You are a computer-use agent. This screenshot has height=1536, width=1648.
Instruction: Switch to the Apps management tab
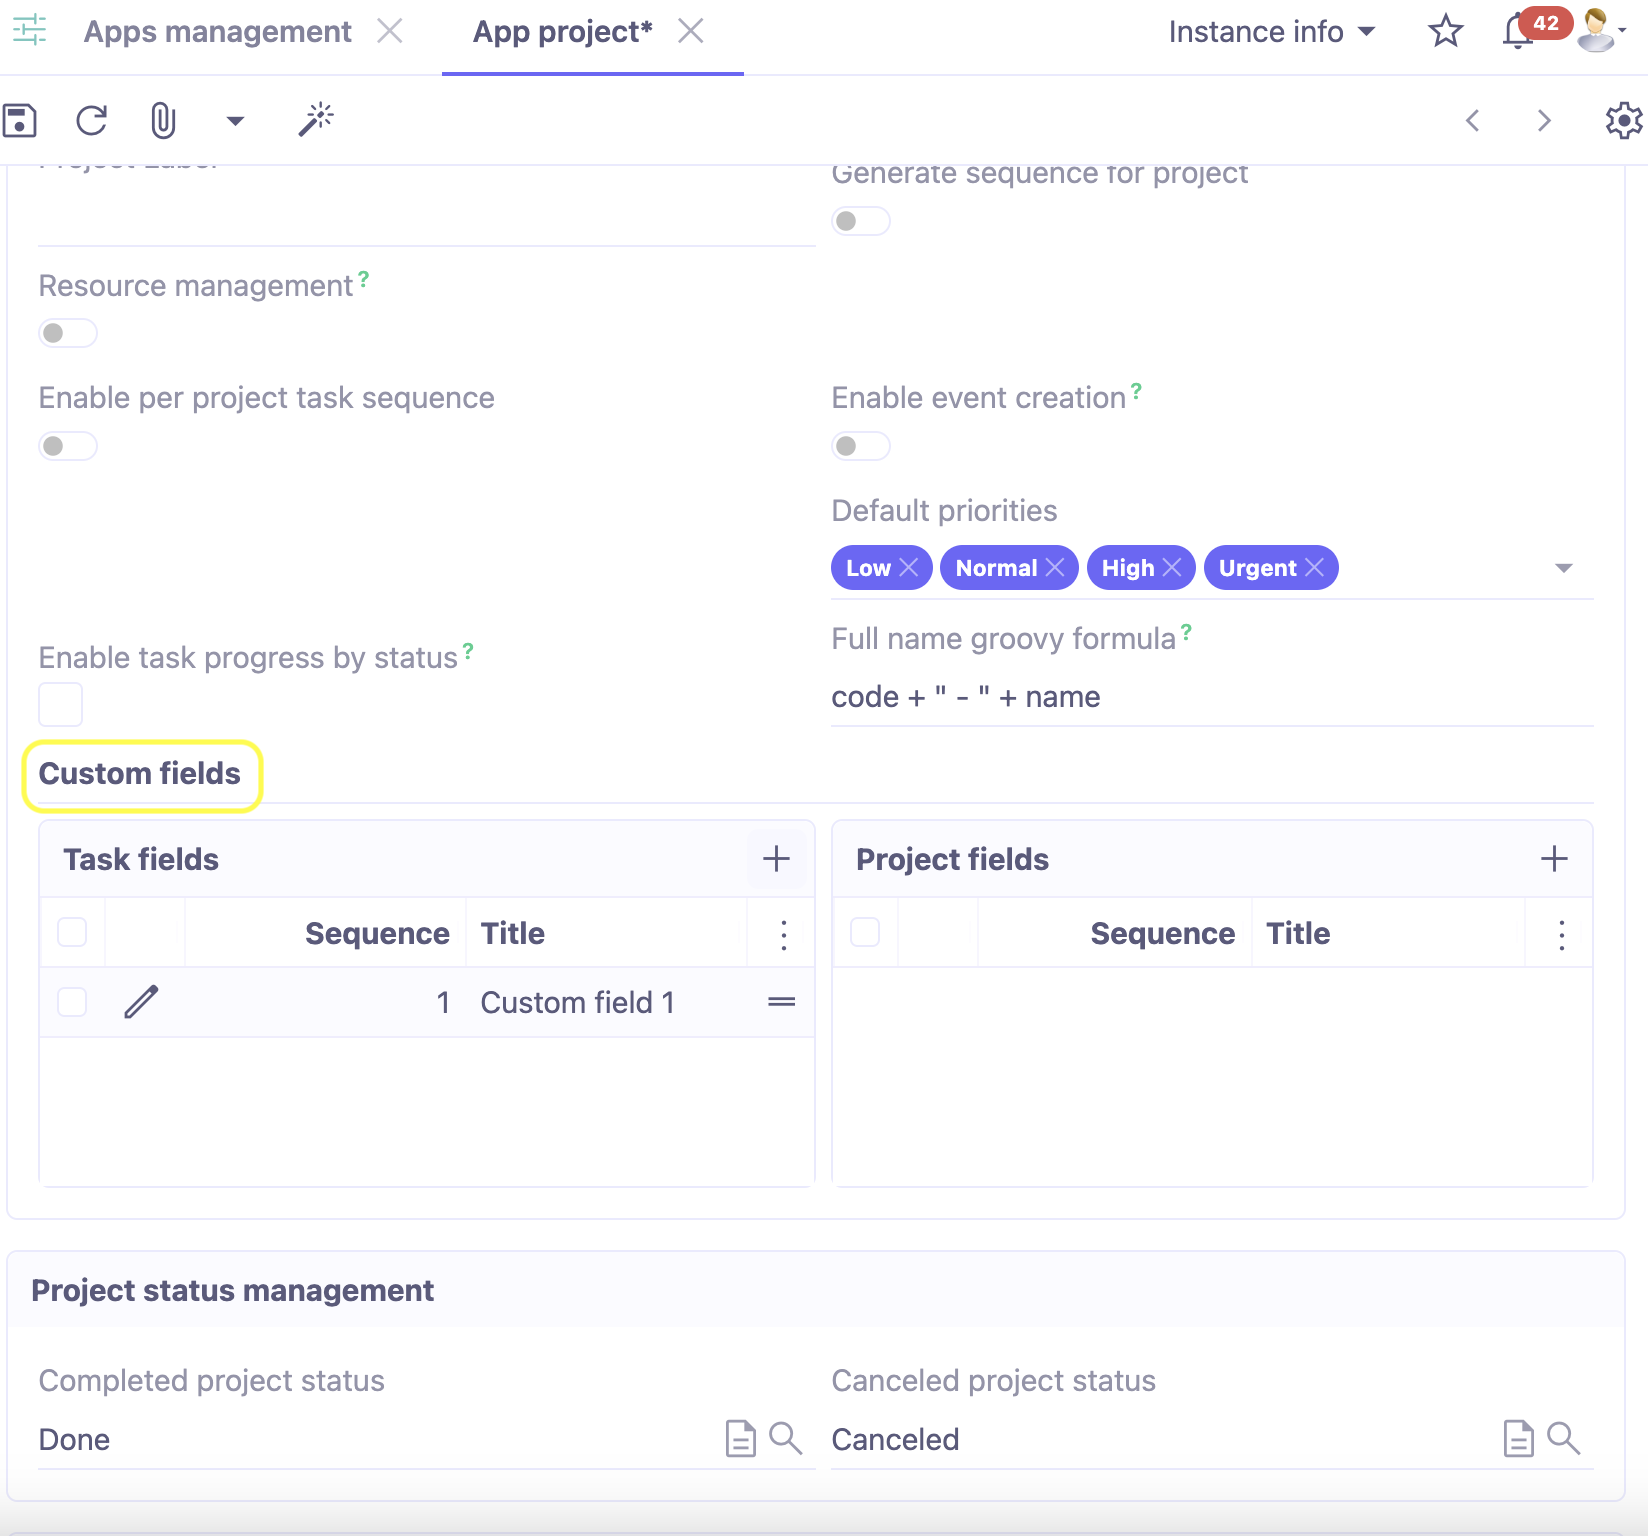[217, 31]
